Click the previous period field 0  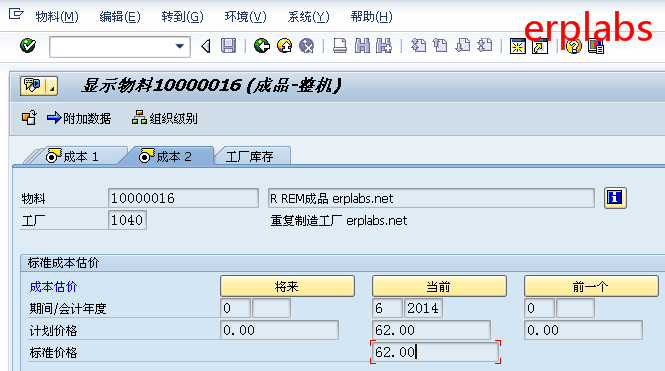[x=539, y=308]
